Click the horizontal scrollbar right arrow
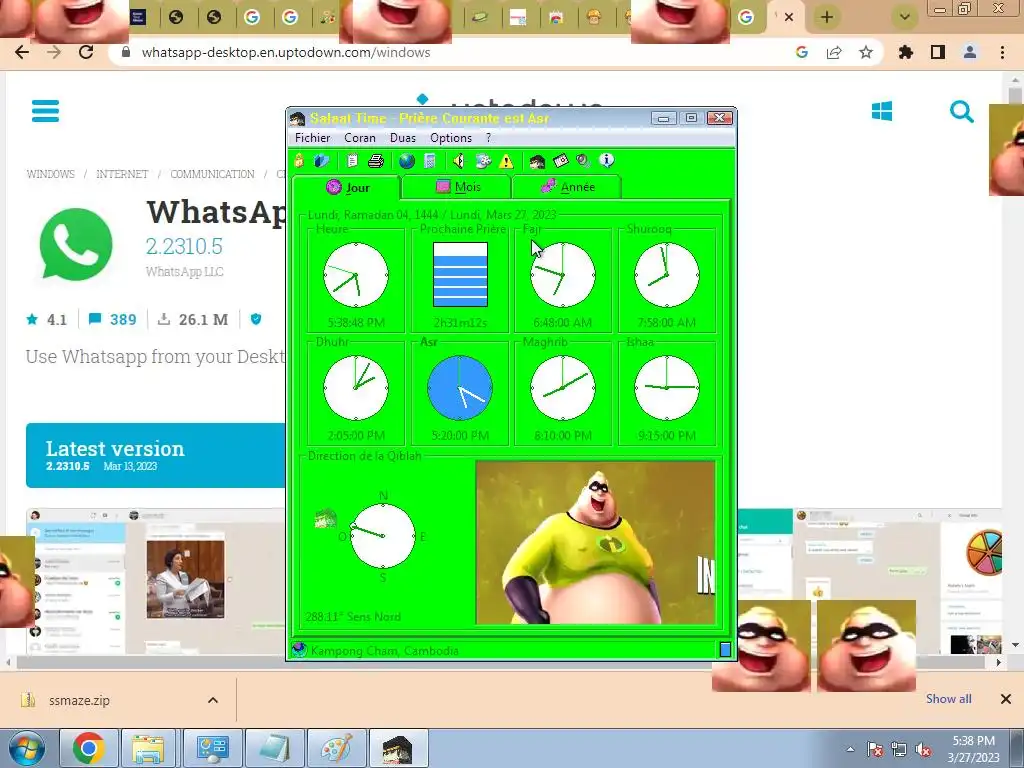Image resolution: width=1024 pixels, height=768 pixels. pyautogui.click(x=999, y=662)
